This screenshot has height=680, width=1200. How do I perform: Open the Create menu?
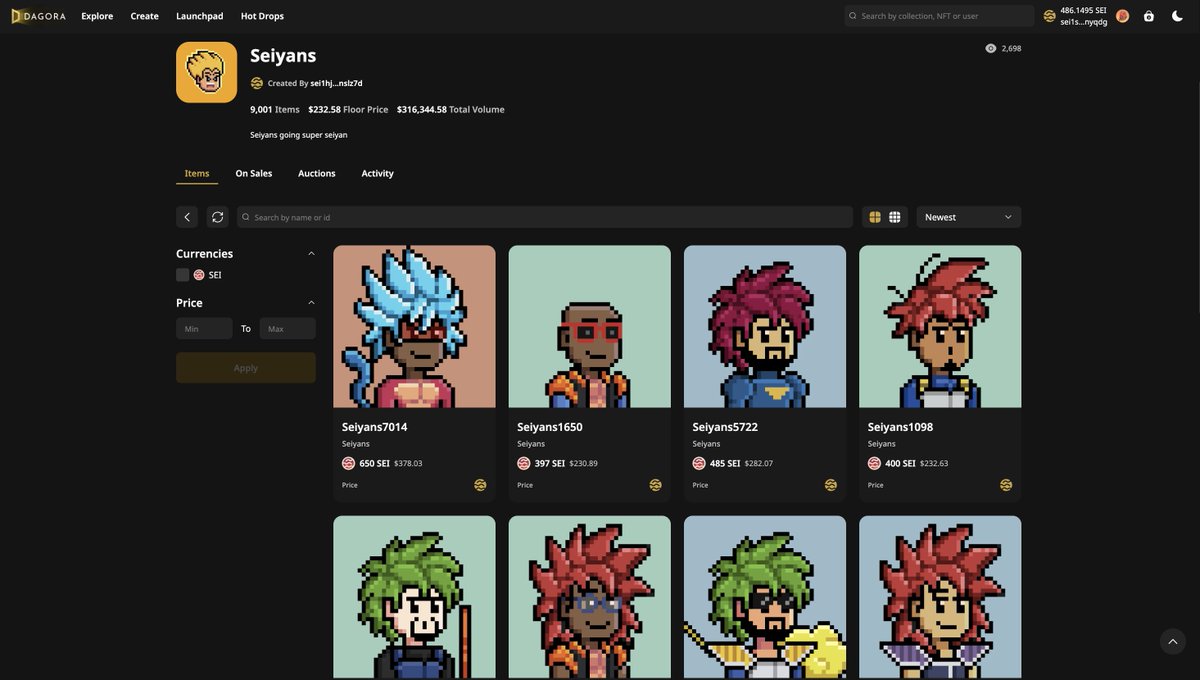[144, 16]
